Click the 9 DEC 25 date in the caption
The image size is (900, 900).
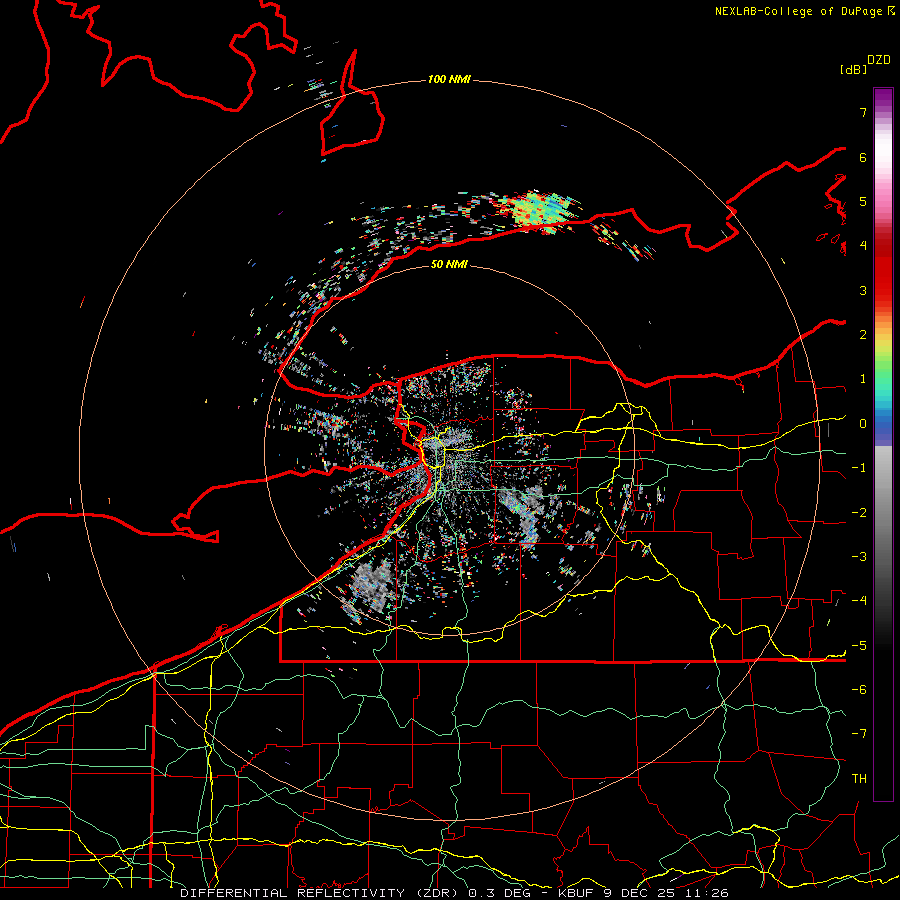[641, 893]
